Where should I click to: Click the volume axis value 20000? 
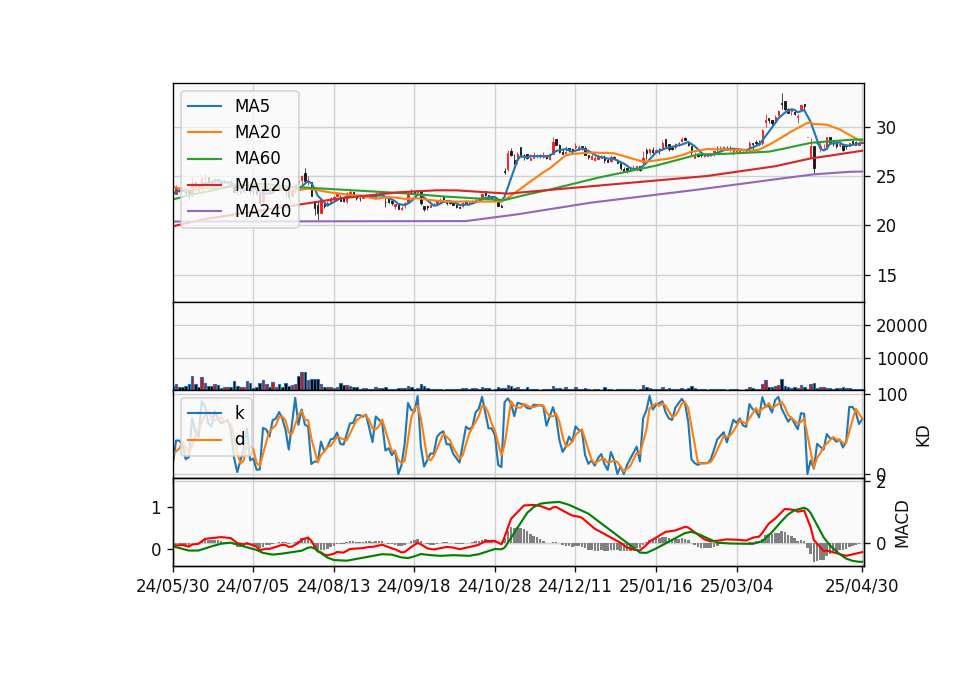[x=902, y=326]
